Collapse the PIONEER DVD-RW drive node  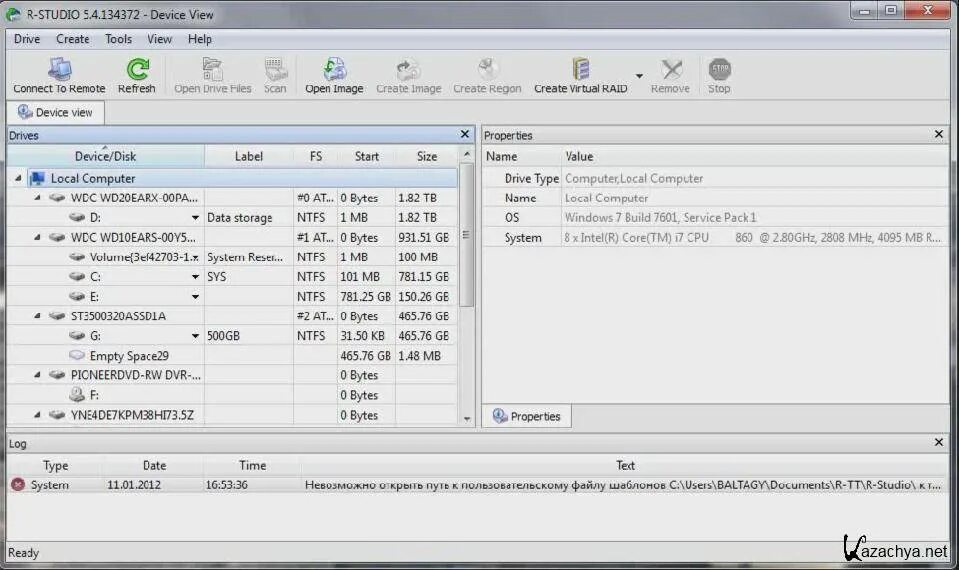click(37, 374)
